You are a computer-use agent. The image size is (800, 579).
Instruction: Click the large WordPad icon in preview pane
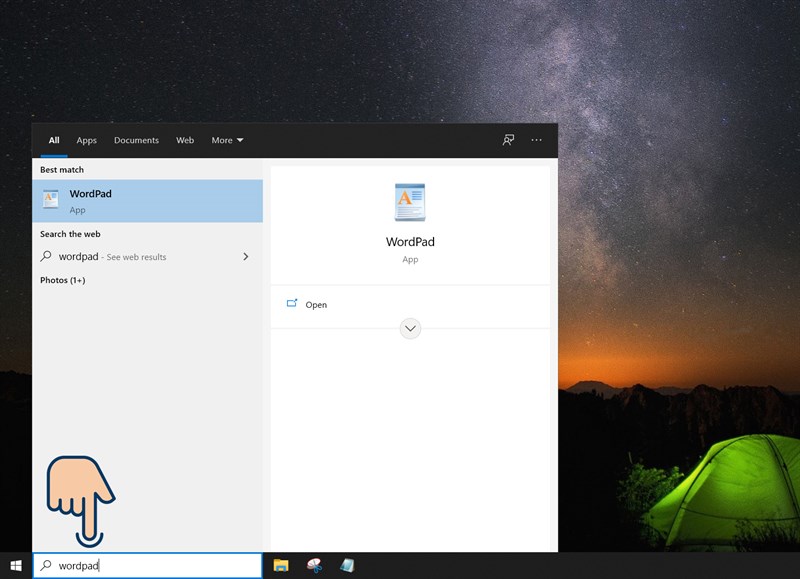[410, 202]
